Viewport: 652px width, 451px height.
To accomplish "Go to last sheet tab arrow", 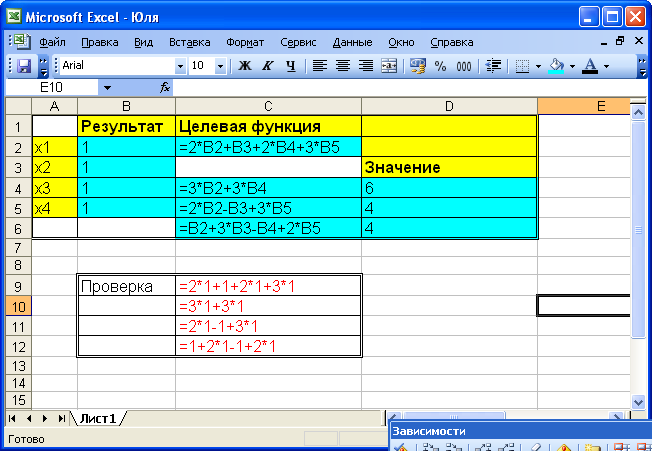I will coord(62,419).
